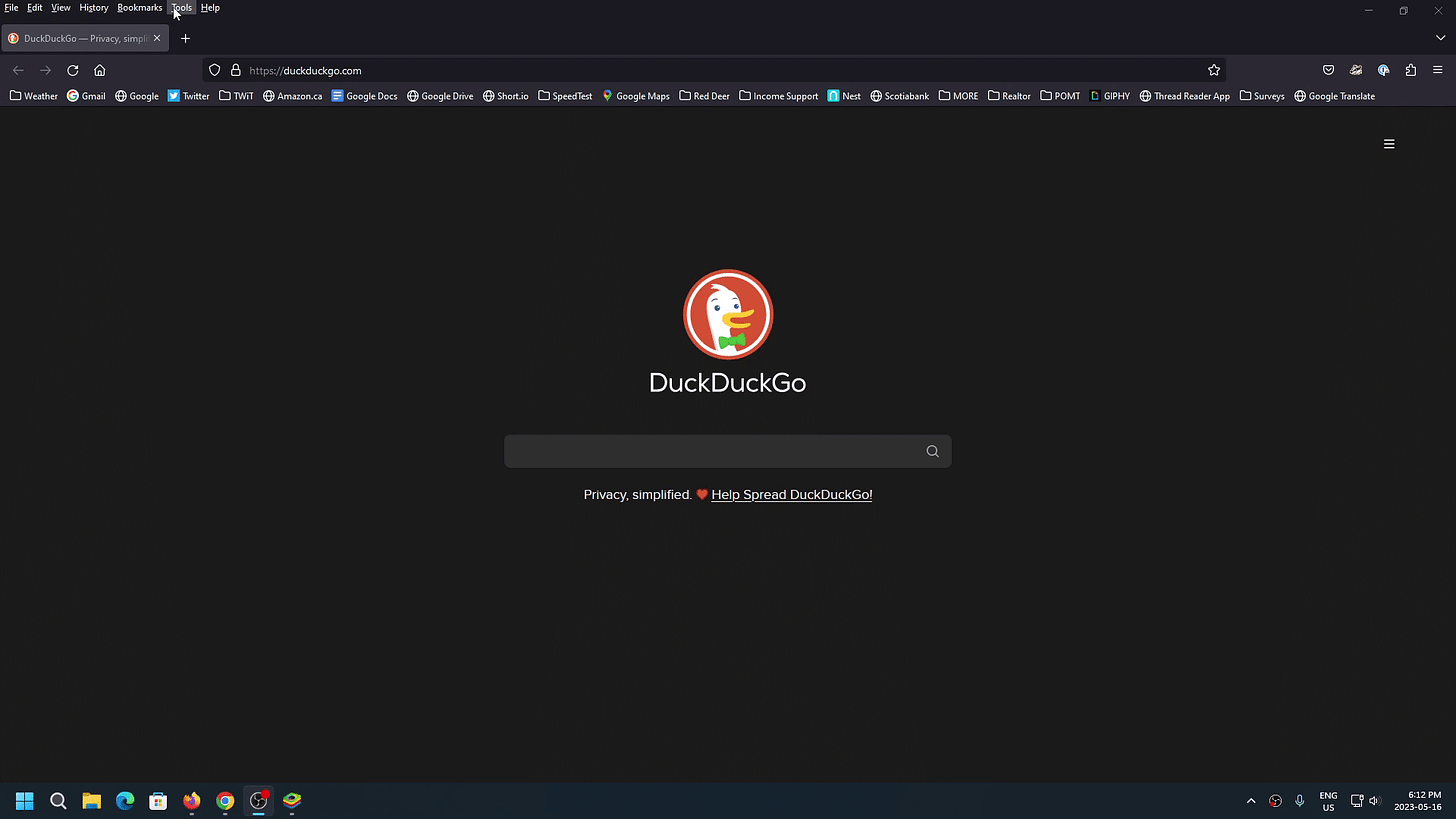The width and height of the screenshot is (1456, 819).
Task: Expand the Realtor bookmarks folder
Action: [1009, 96]
